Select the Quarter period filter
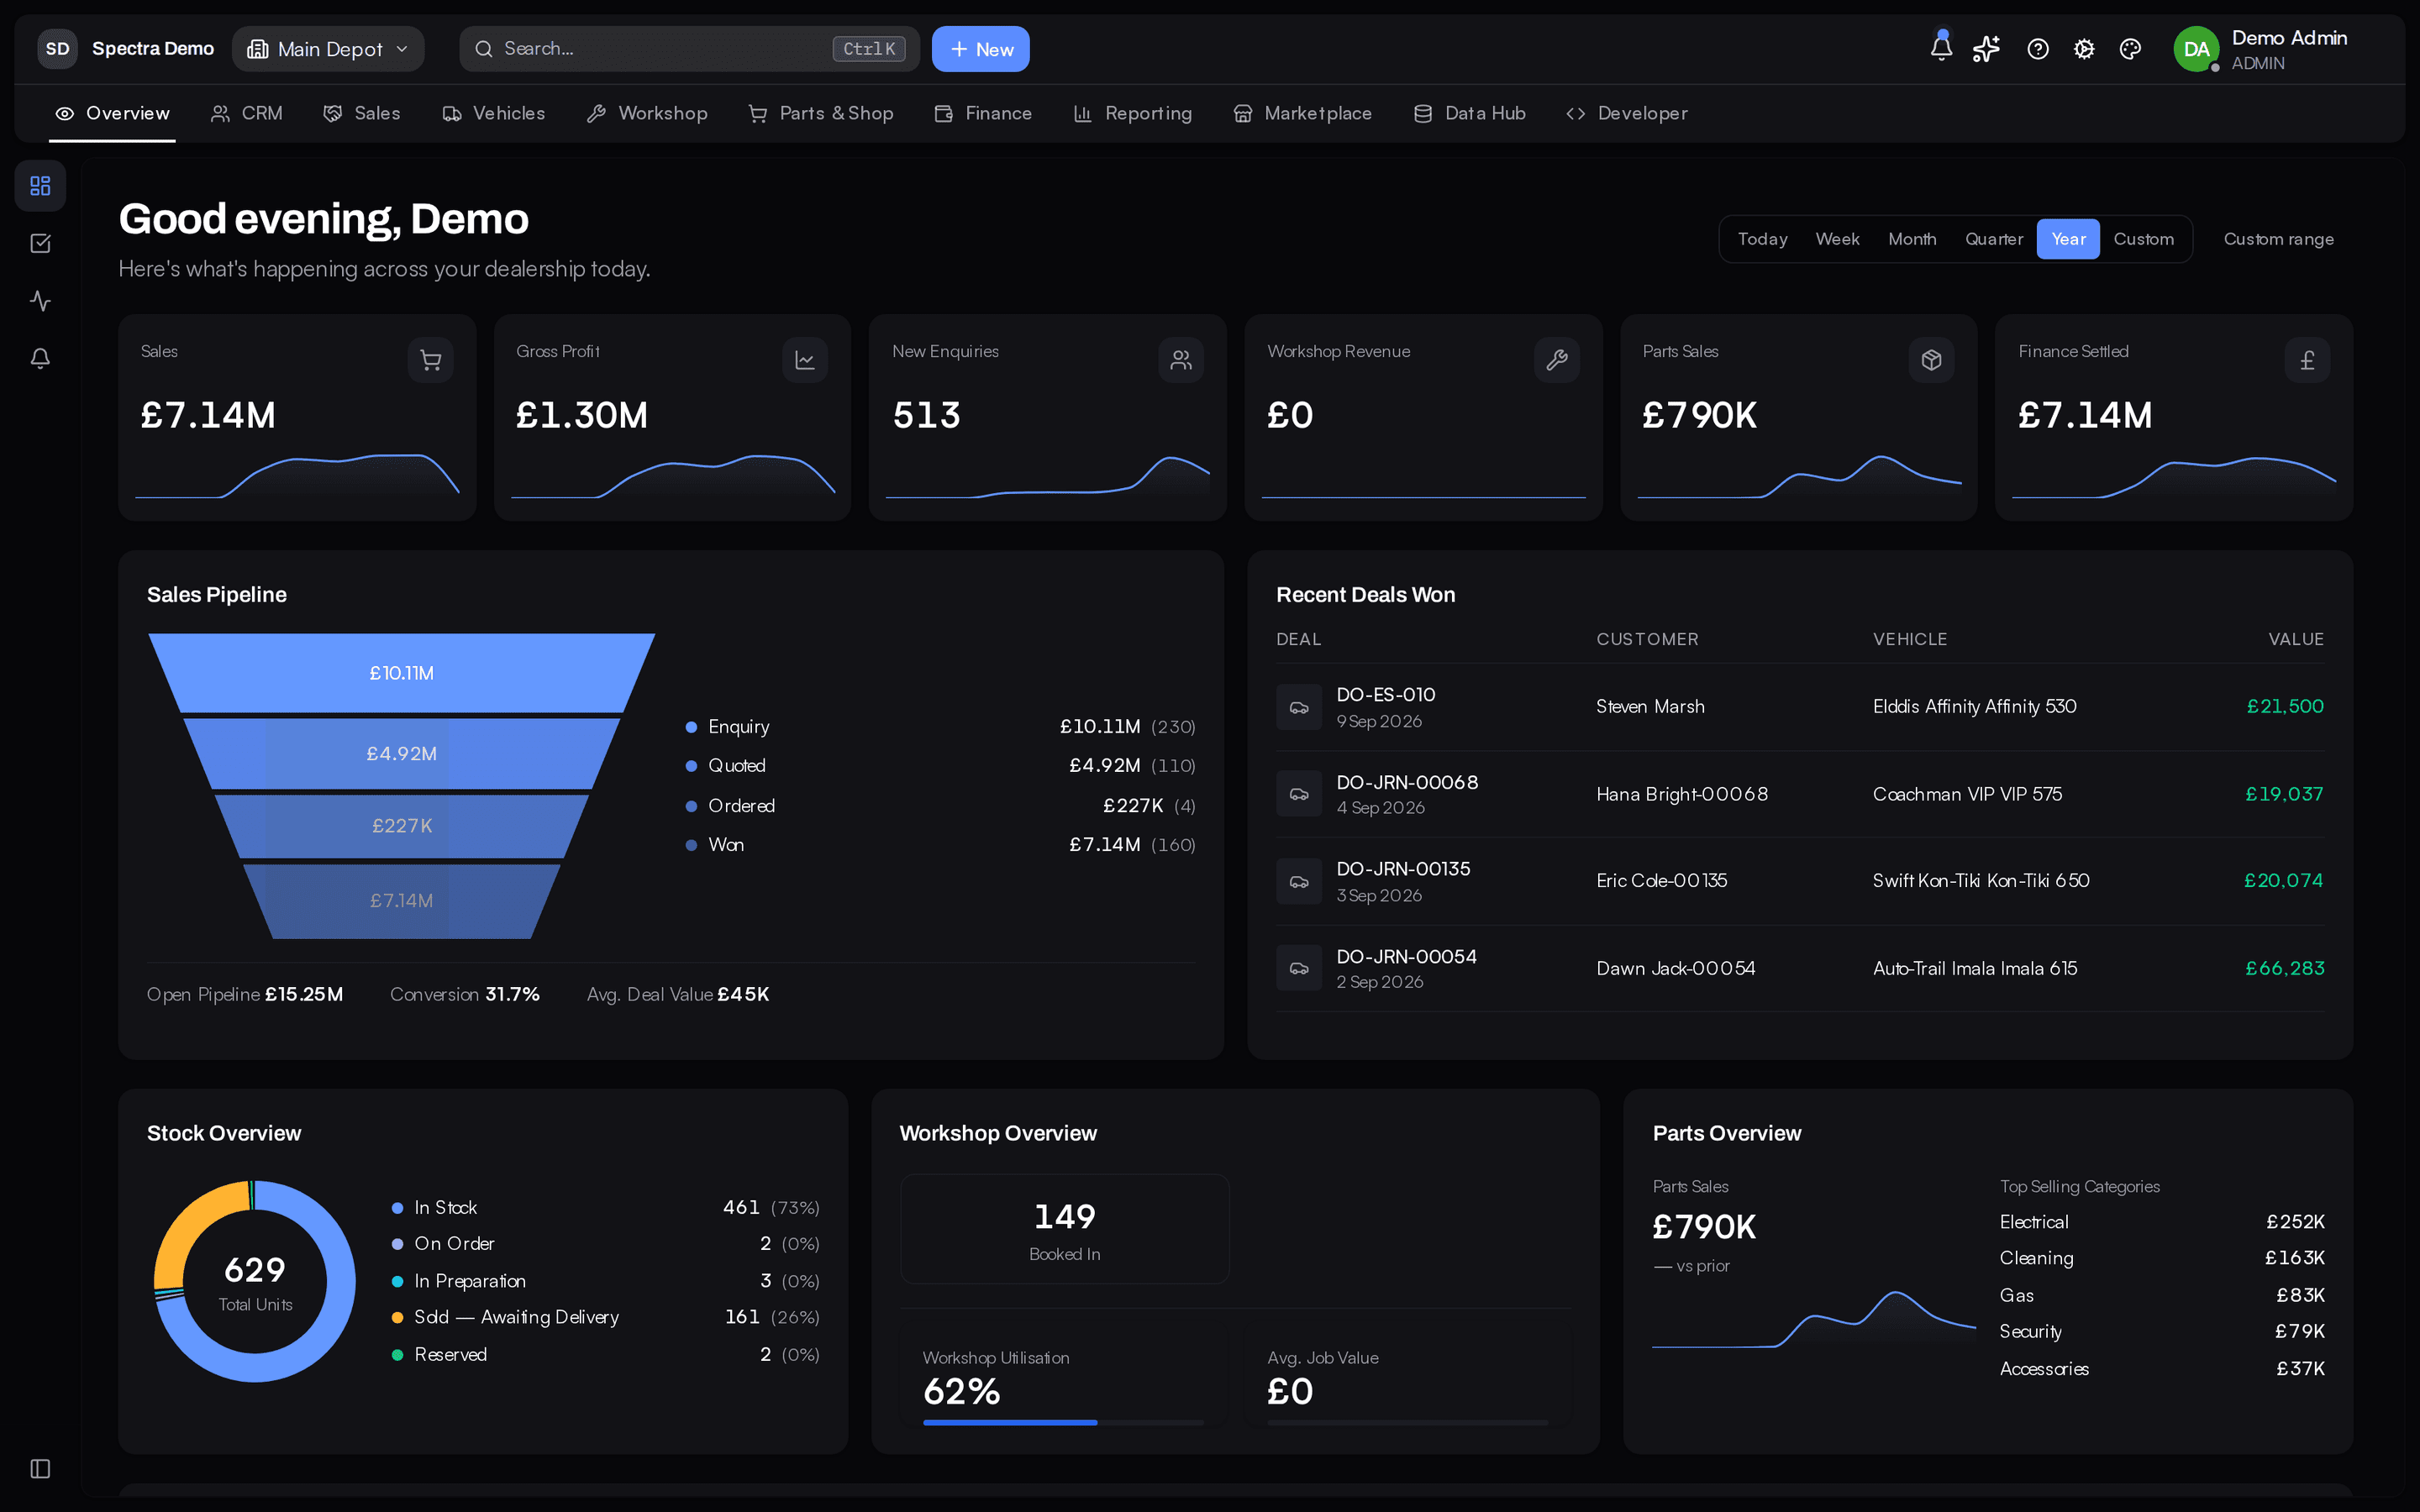 coord(1993,239)
